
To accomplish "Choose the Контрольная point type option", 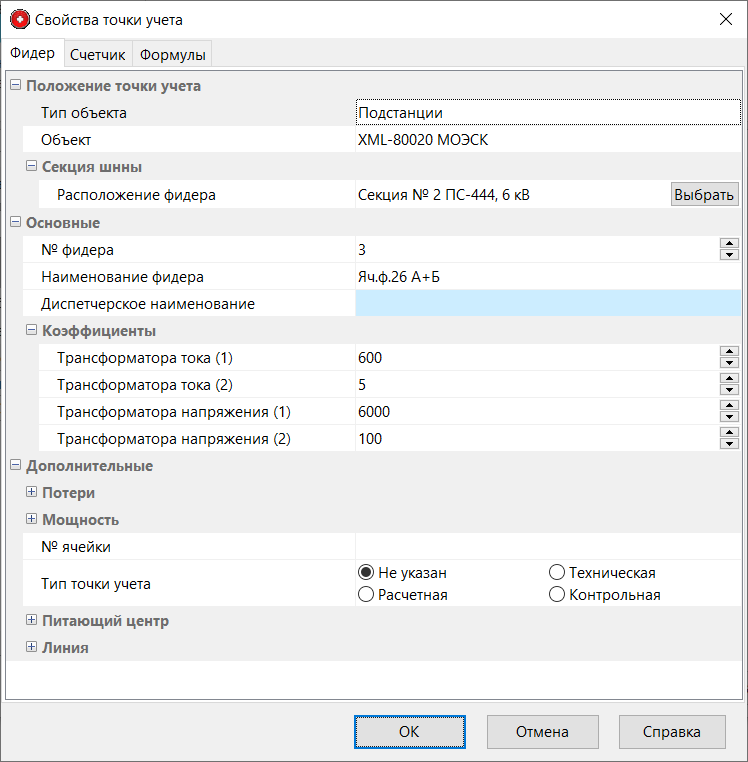I will 557,595.
